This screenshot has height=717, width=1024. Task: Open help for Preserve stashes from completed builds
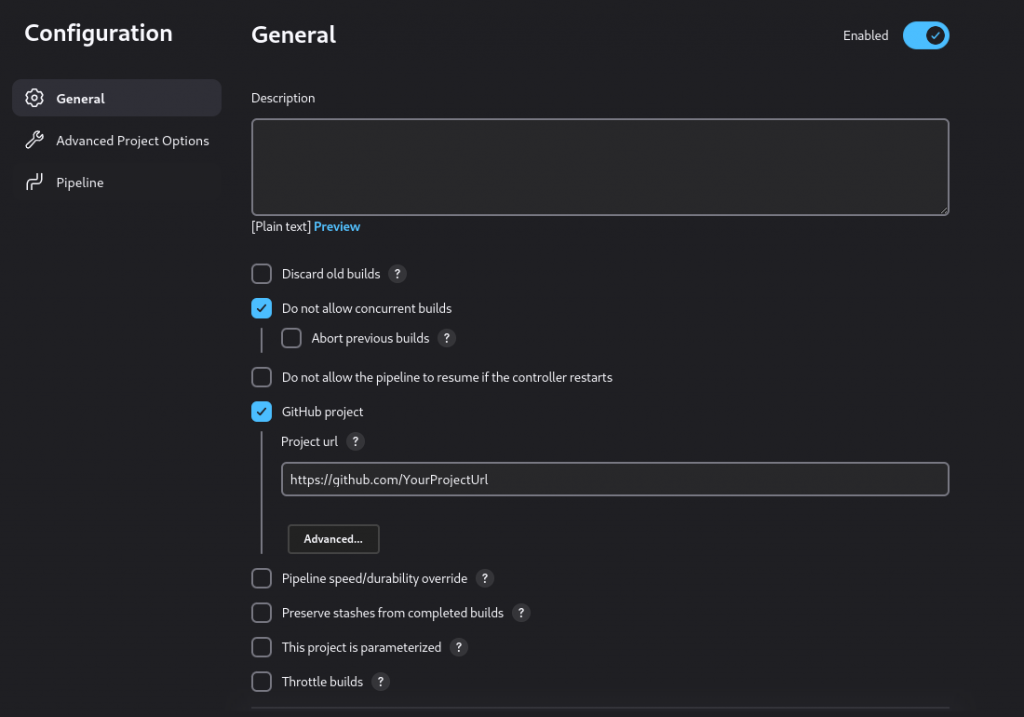520,613
